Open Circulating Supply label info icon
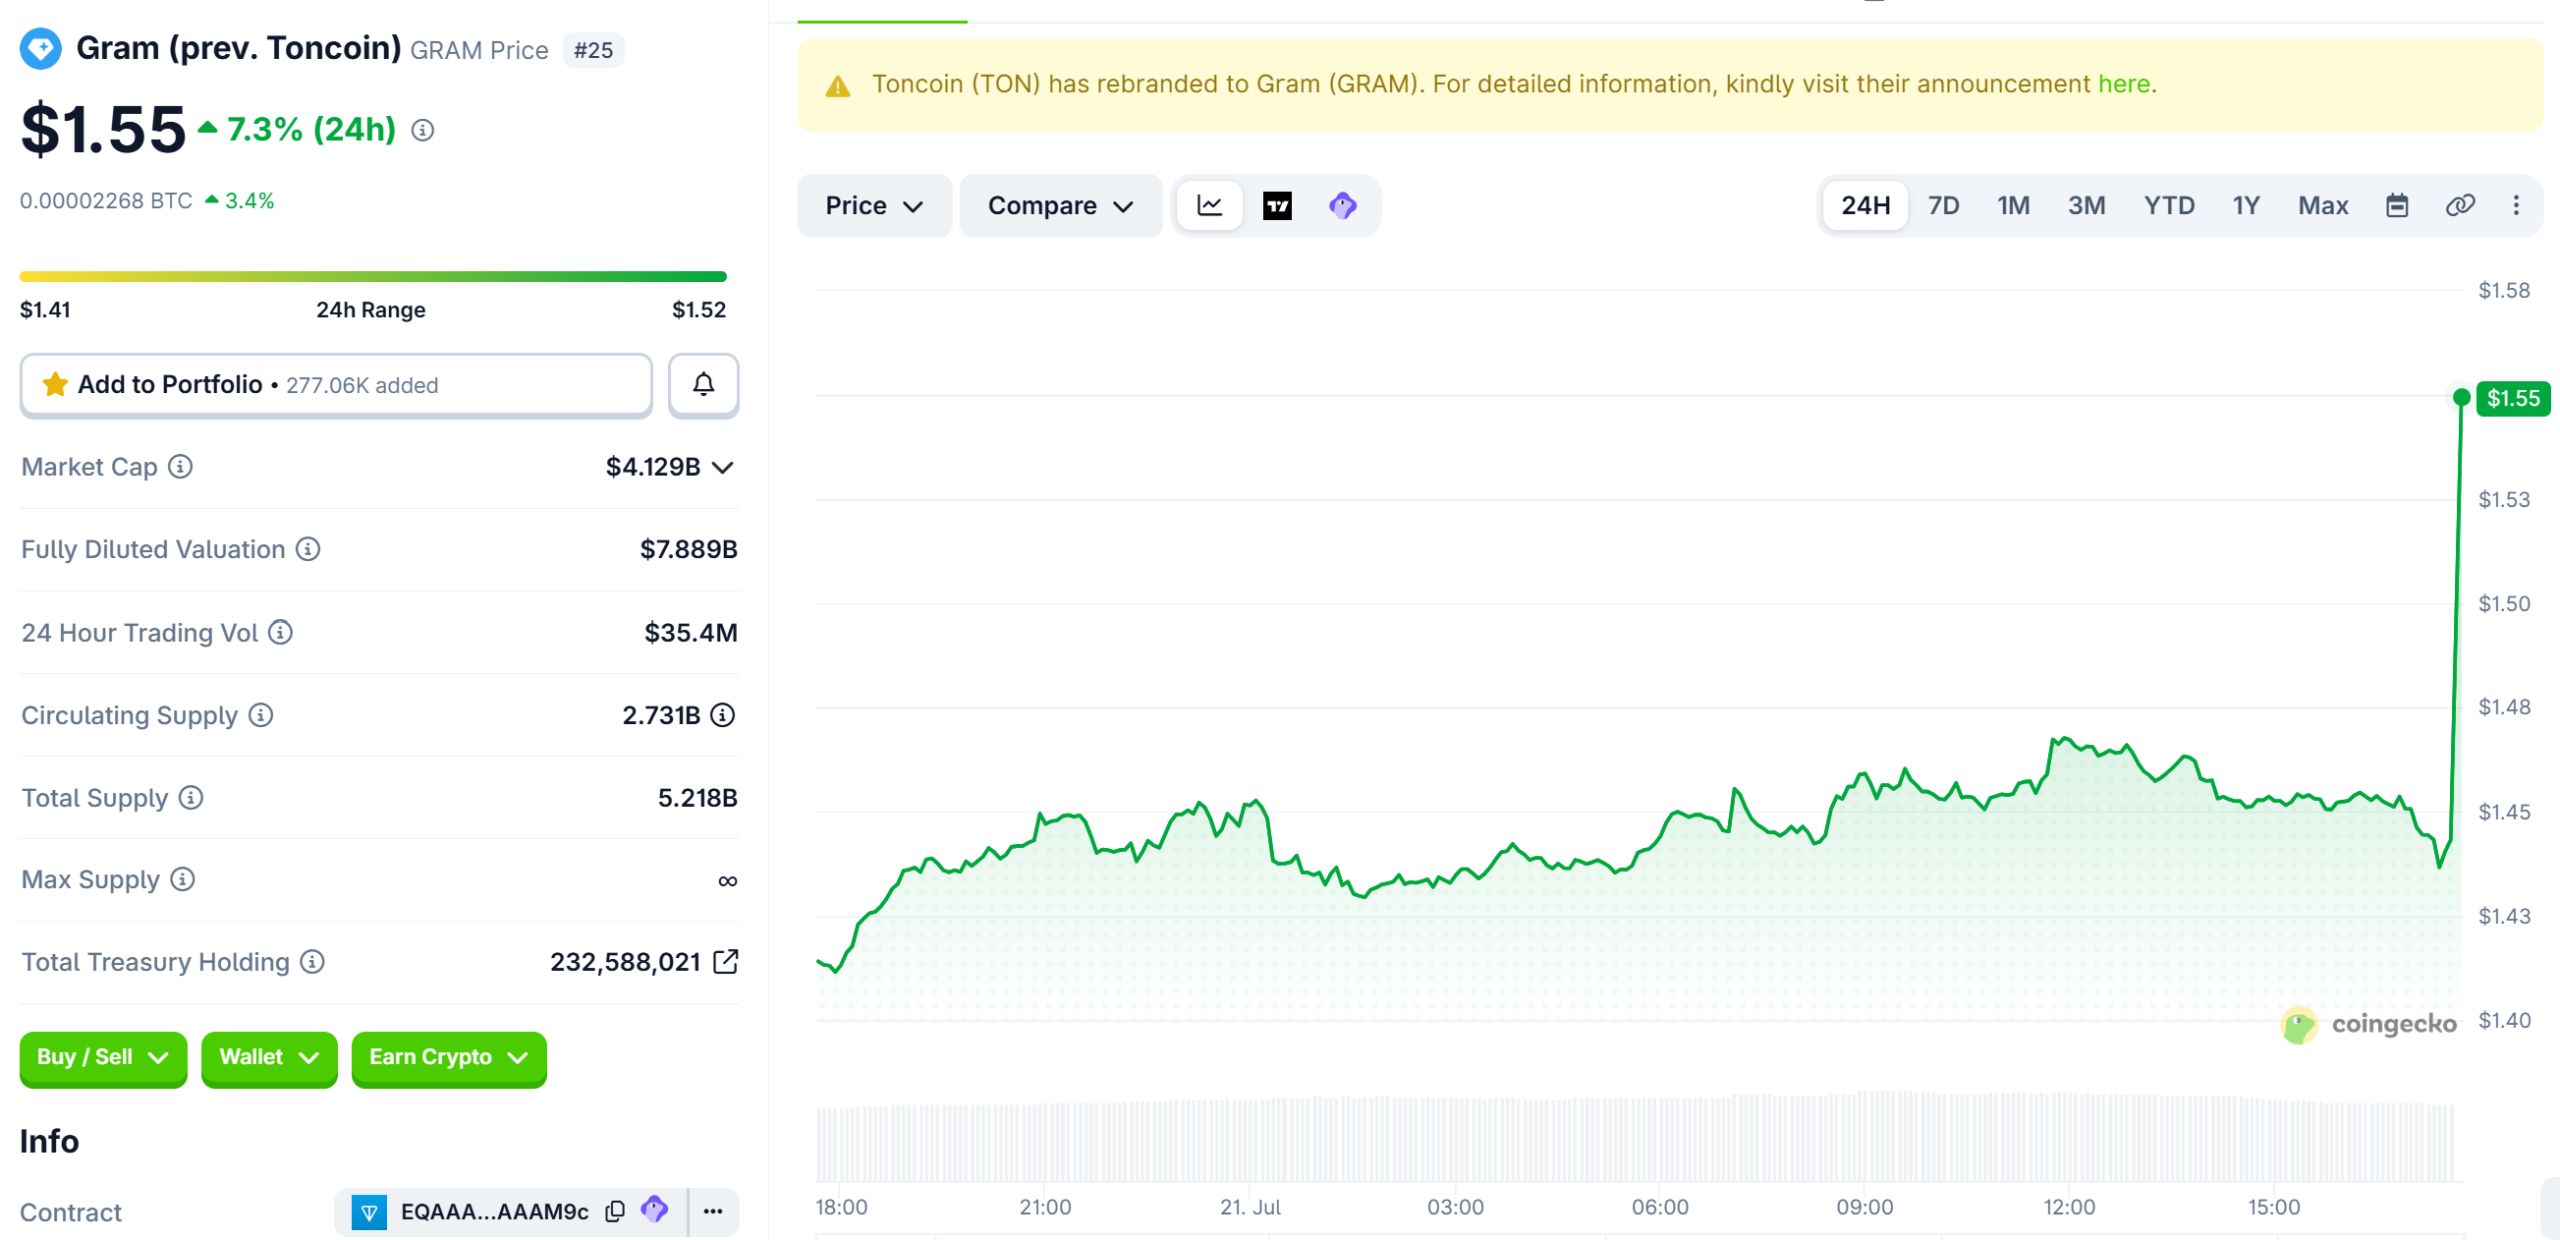2560x1240 pixels. (261, 715)
